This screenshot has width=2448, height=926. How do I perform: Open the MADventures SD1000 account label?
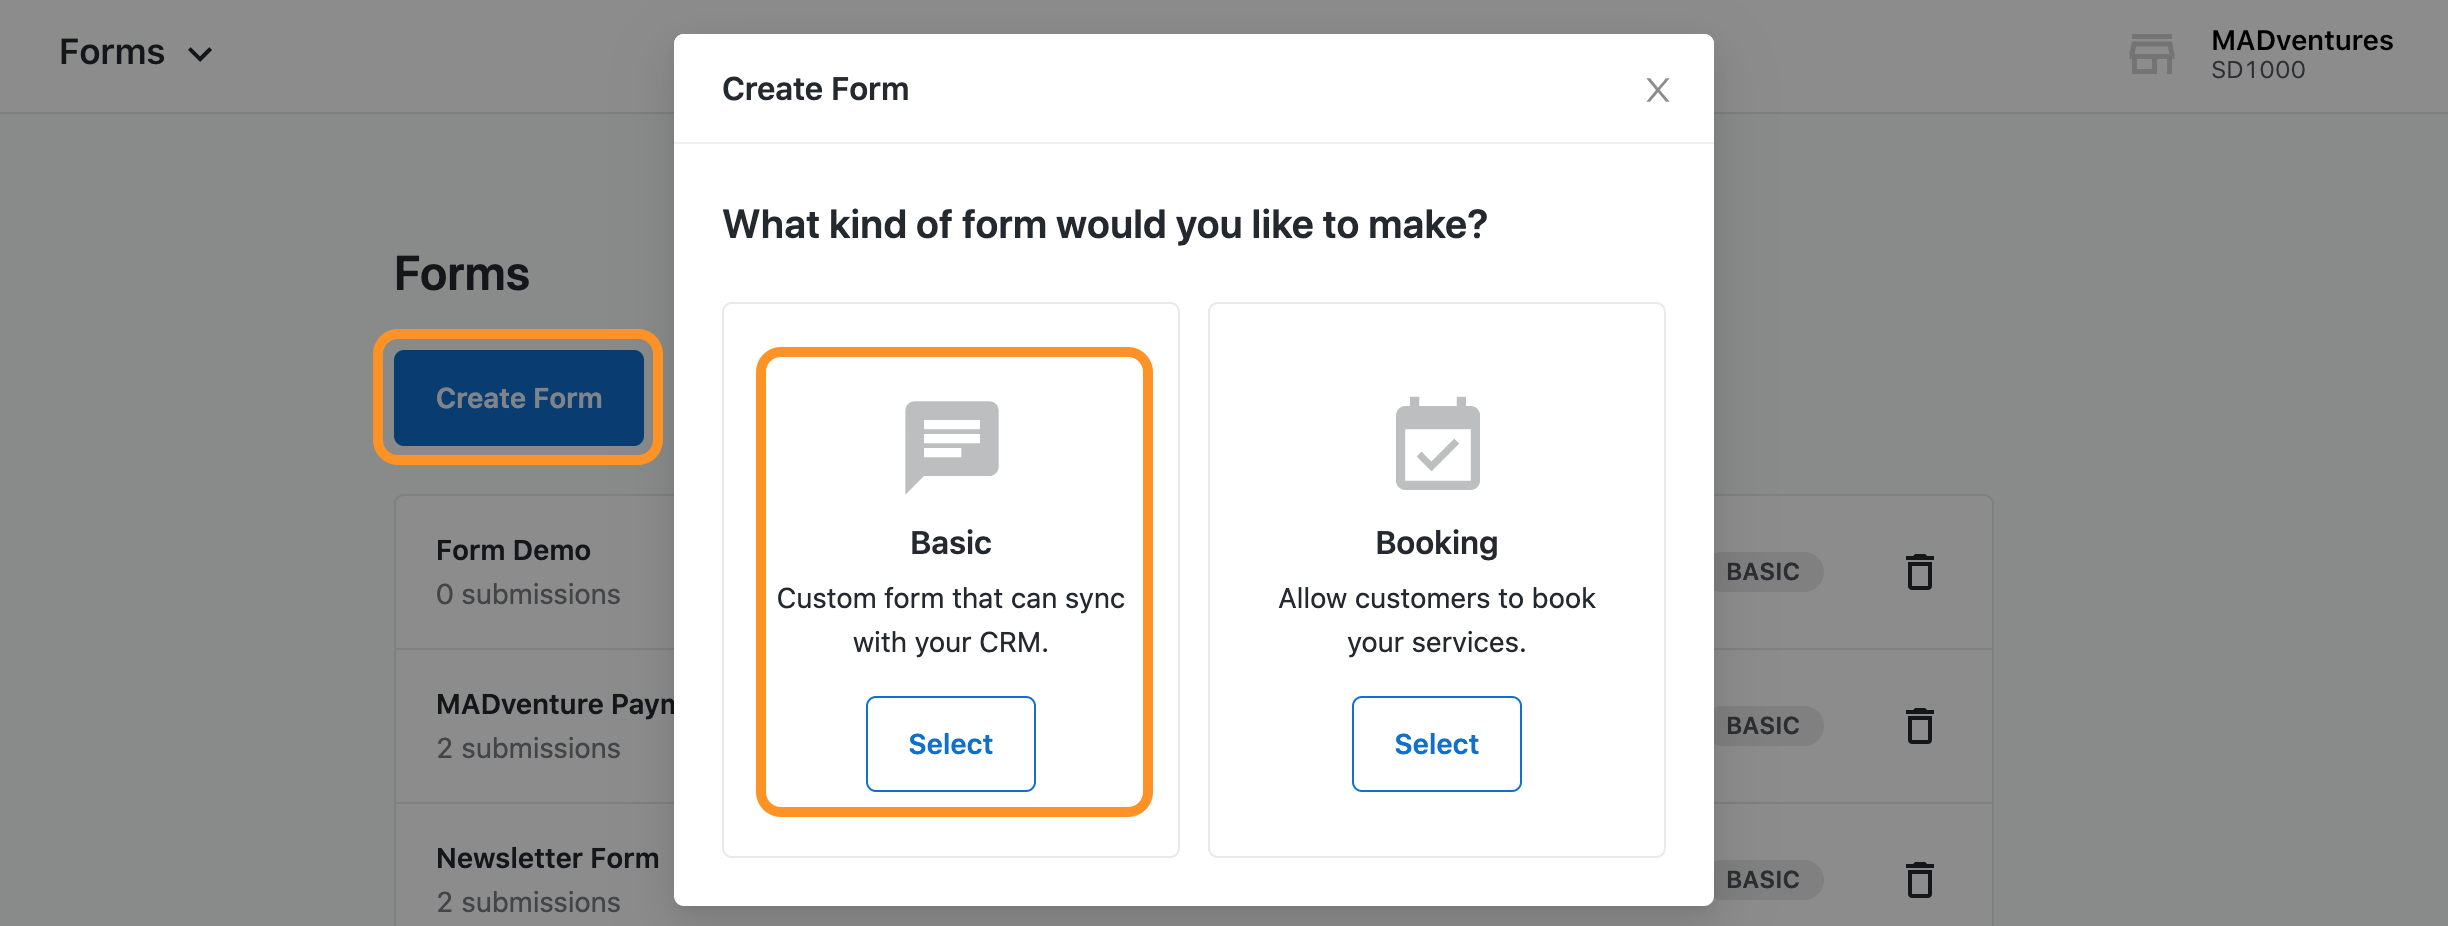pos(2301,54)
